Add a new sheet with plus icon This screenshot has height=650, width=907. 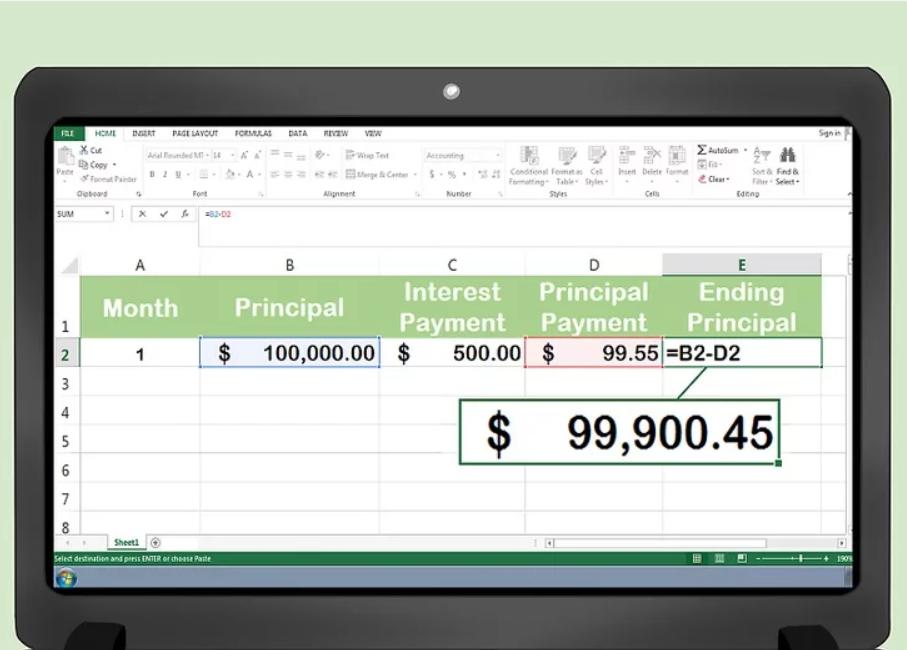(x=155, y=542)
